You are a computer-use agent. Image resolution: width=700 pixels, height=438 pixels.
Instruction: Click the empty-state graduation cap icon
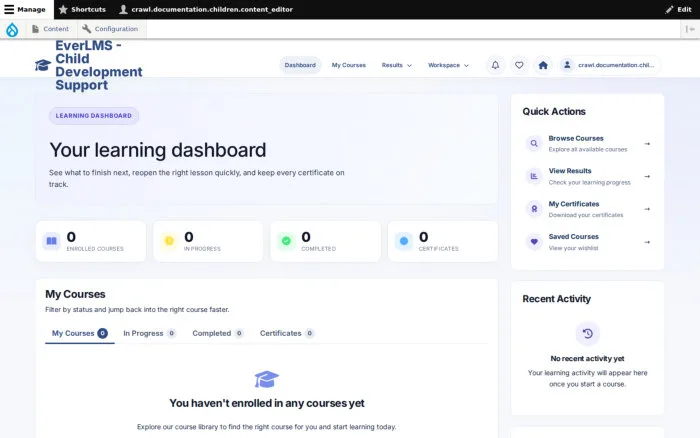pos(267,379)
